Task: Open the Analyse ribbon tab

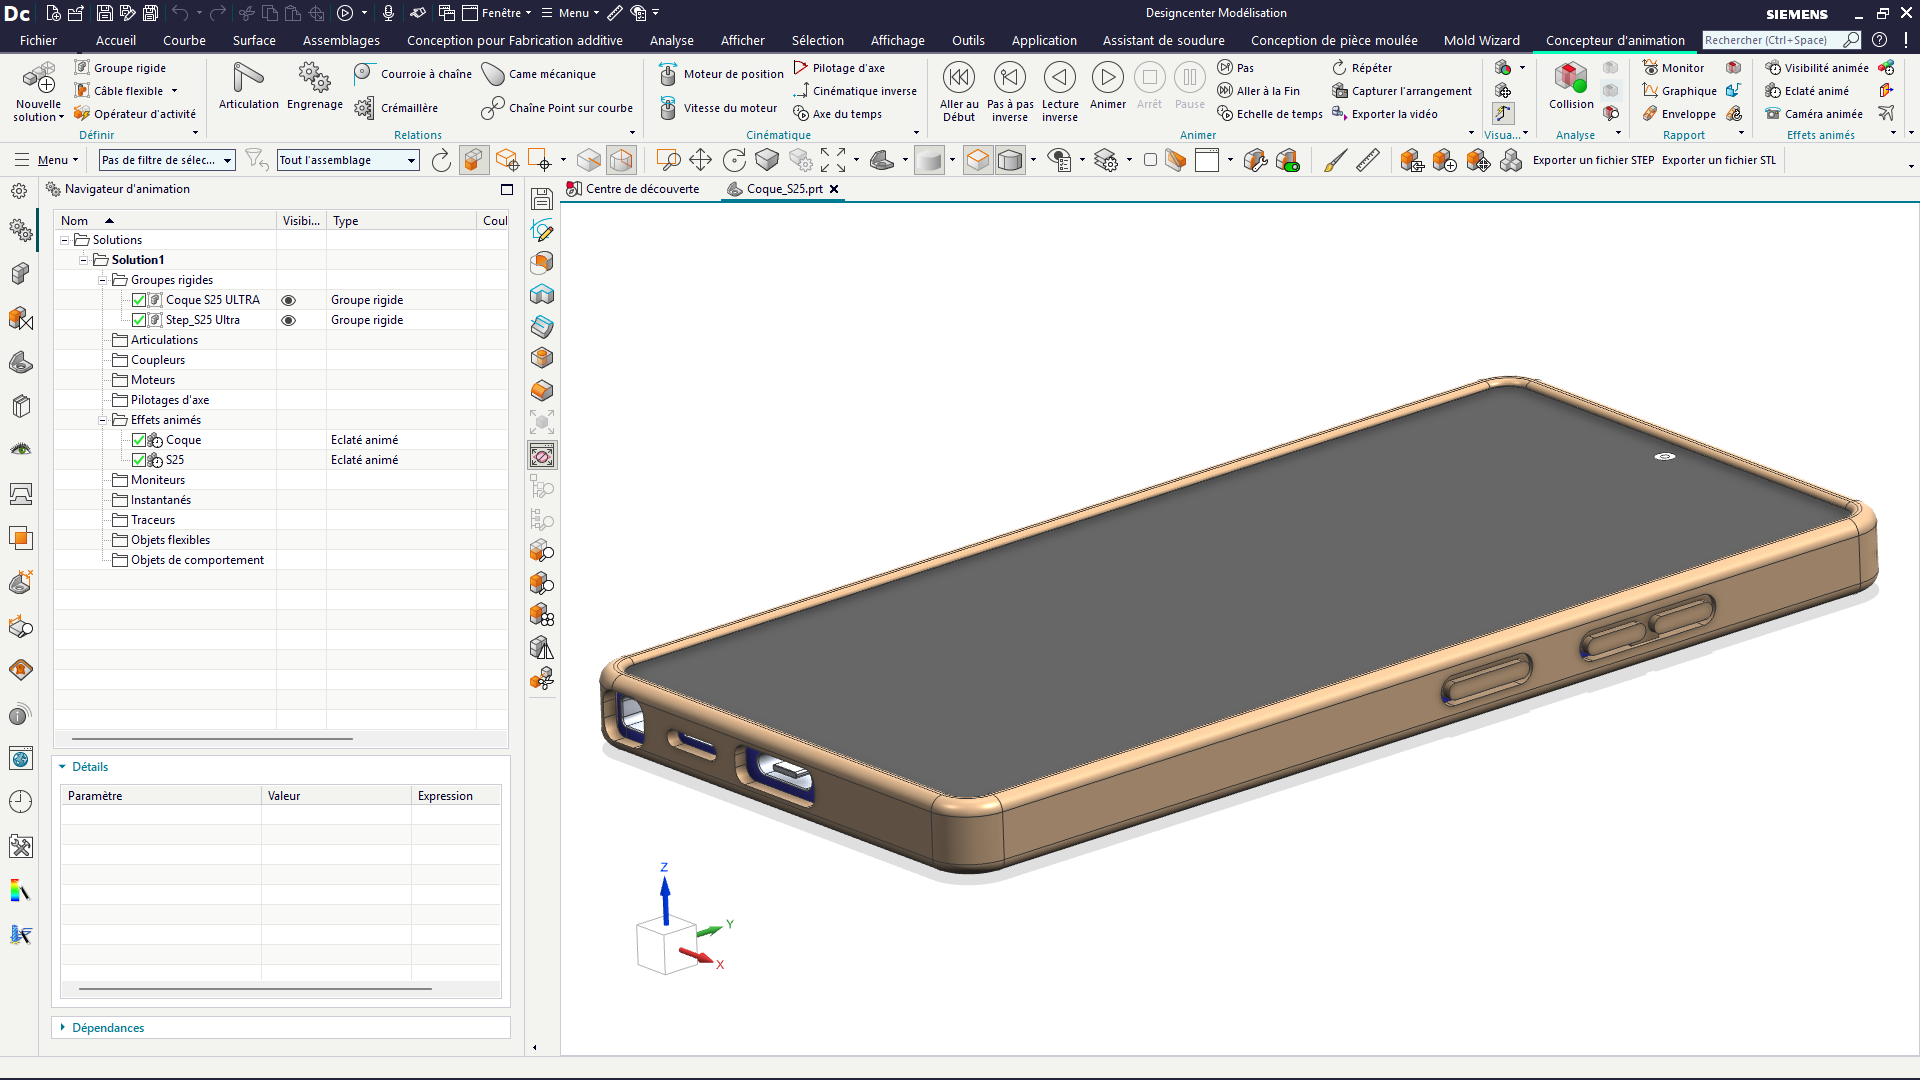Action: click(x=671, y=41)
